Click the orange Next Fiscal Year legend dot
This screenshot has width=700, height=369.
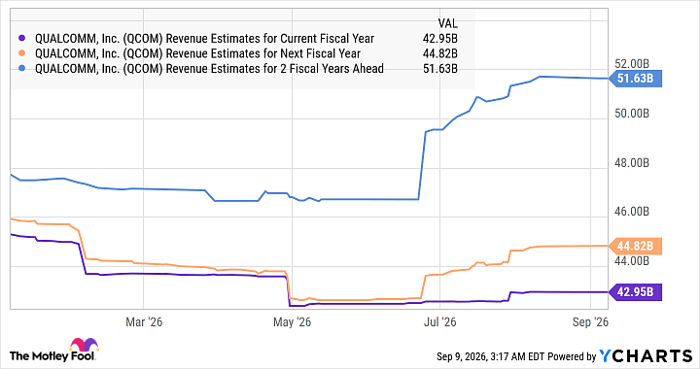click(22, 54)
